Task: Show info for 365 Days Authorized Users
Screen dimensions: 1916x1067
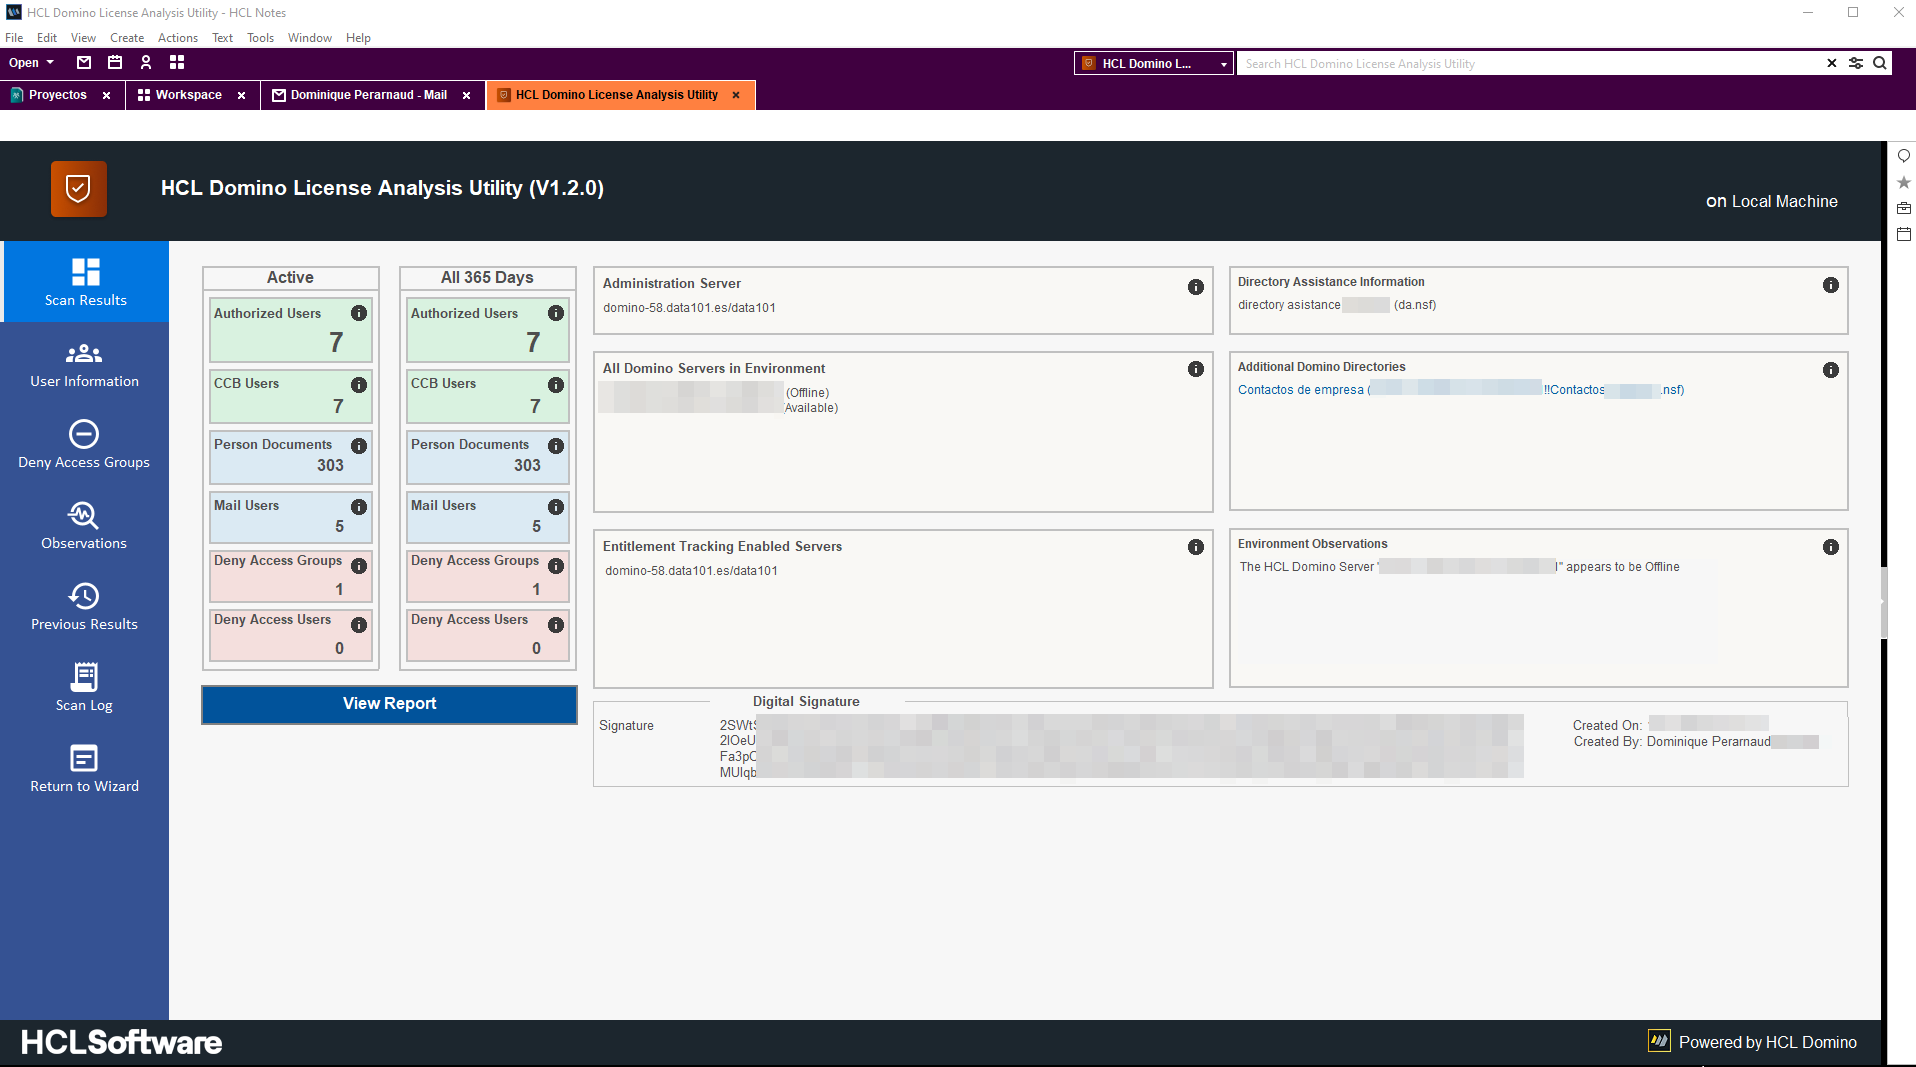Action: tap(556, 313)
